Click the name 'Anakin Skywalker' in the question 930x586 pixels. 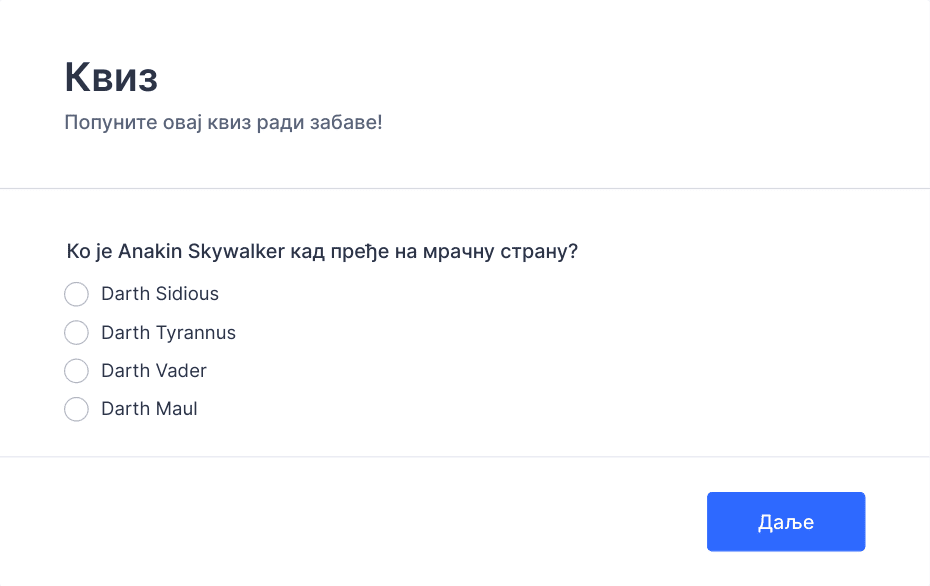pos(202,251)
